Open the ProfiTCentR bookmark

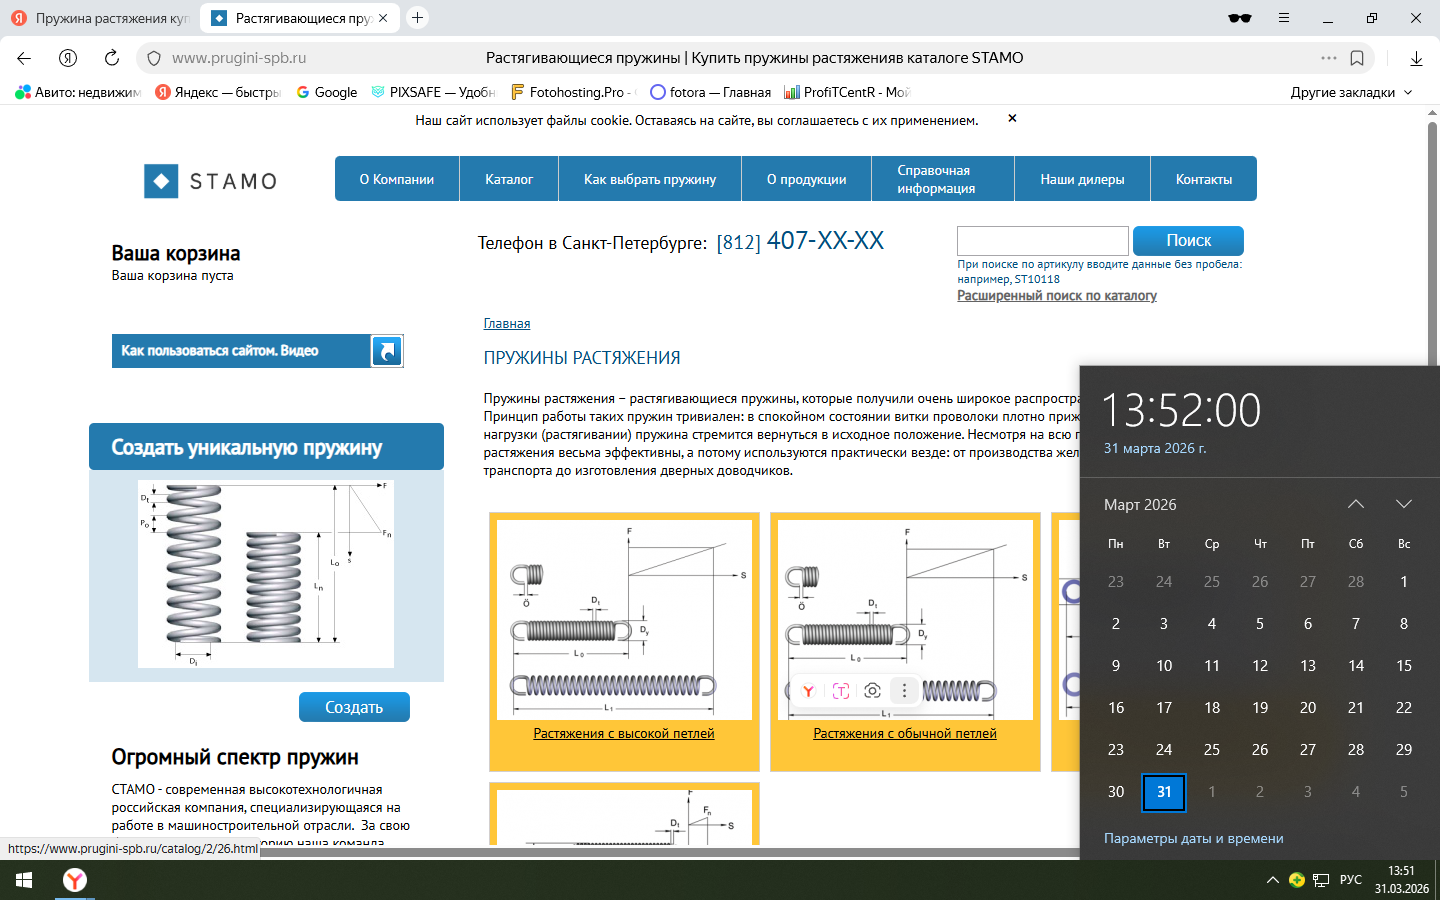pyautogui.click(x=847, y=92)
